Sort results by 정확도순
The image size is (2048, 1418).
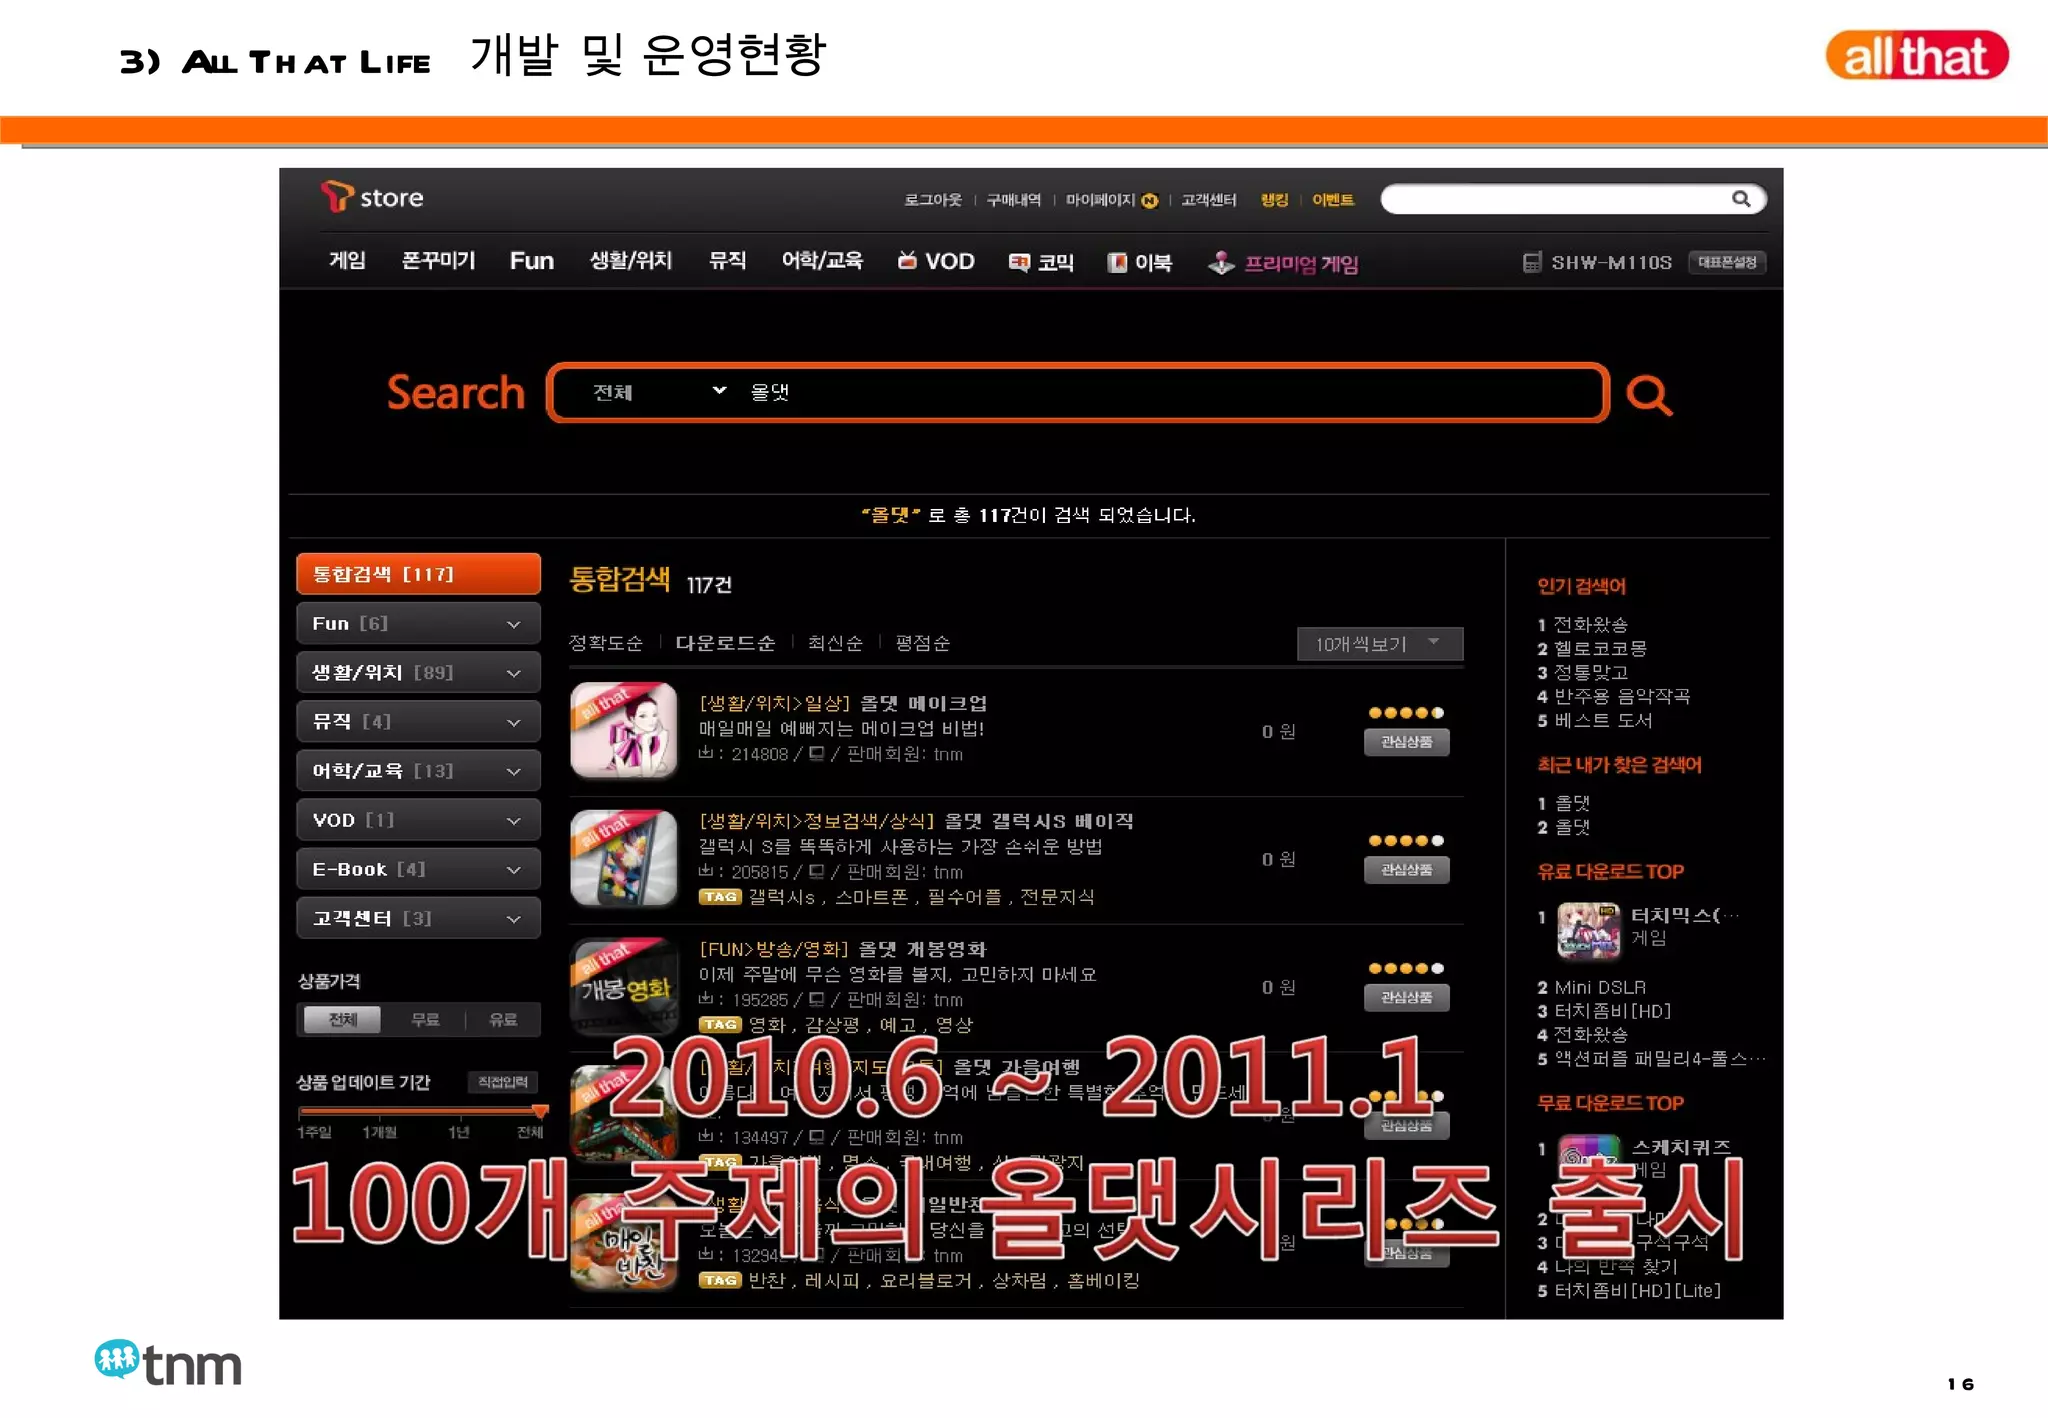click(605, 643)
